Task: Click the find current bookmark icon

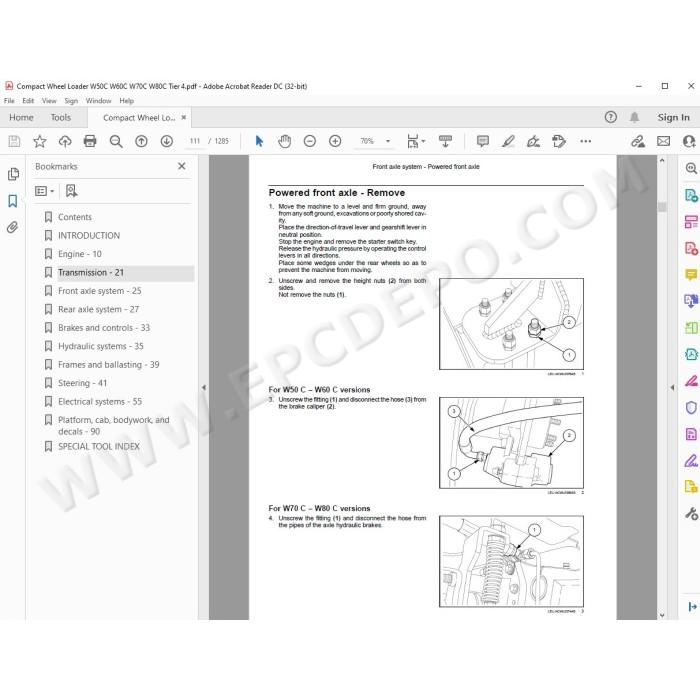Action: pyautogui.click(x=71, y=191)
